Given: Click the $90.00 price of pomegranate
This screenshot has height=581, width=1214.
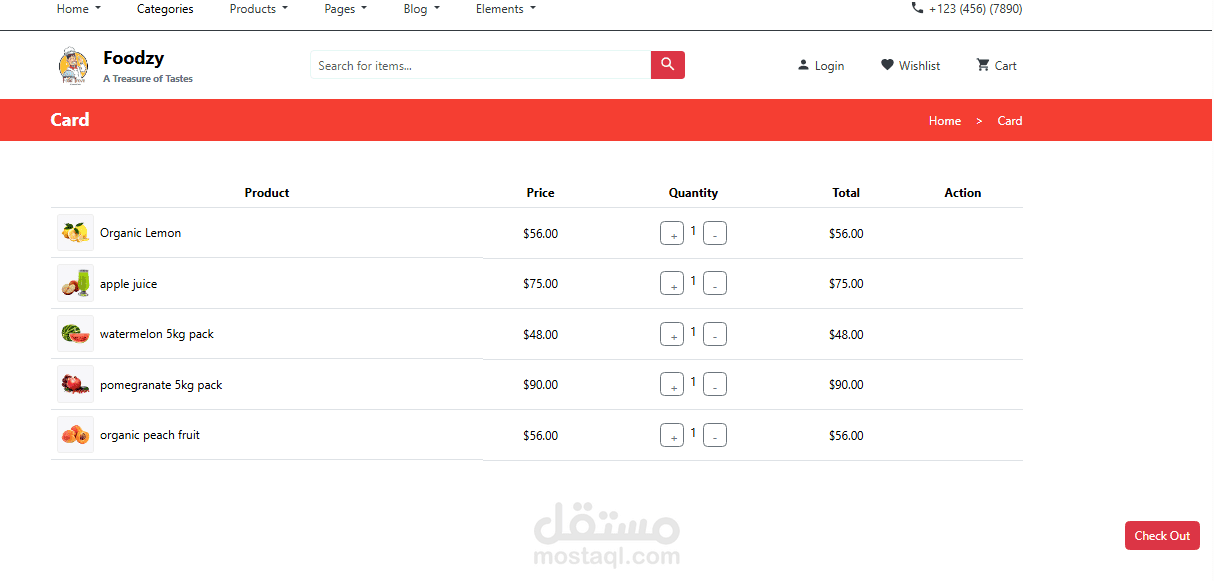Looking at the screenshot, I should [540, 385].
